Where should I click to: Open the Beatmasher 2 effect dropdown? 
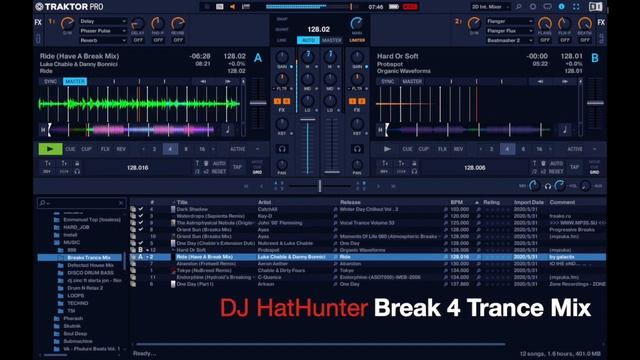pyautogui.click(x=509, y=40)
